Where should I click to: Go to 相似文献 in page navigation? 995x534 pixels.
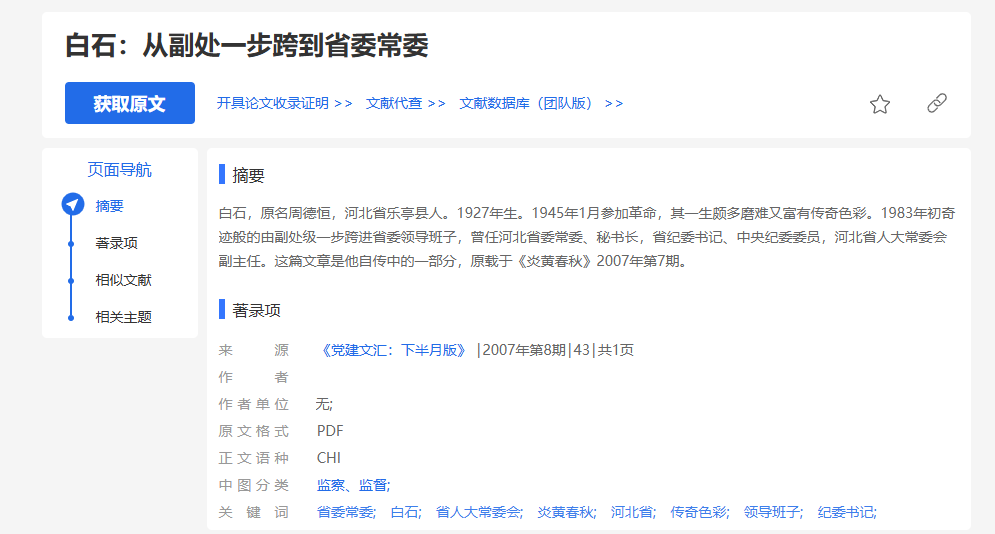(123, 280)
